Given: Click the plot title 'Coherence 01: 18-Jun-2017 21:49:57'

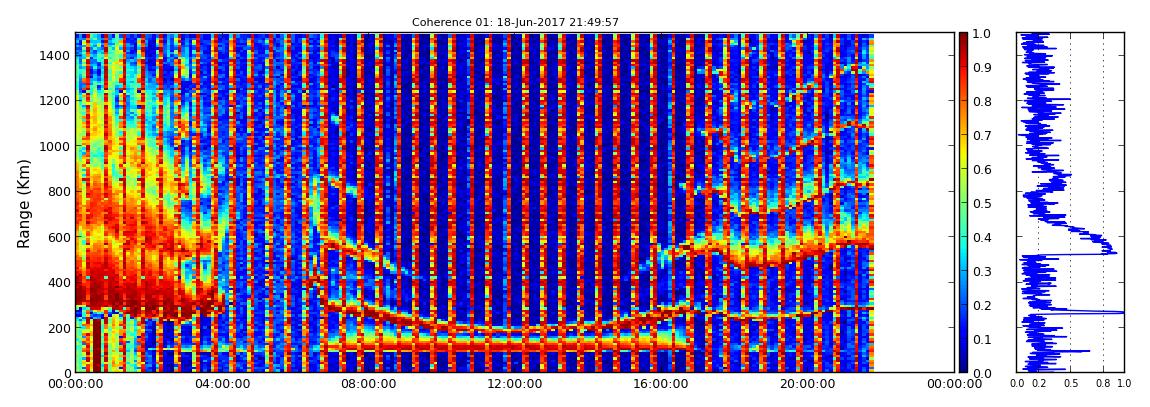Looking at the screenshot, I should click(x=515, y=22).
